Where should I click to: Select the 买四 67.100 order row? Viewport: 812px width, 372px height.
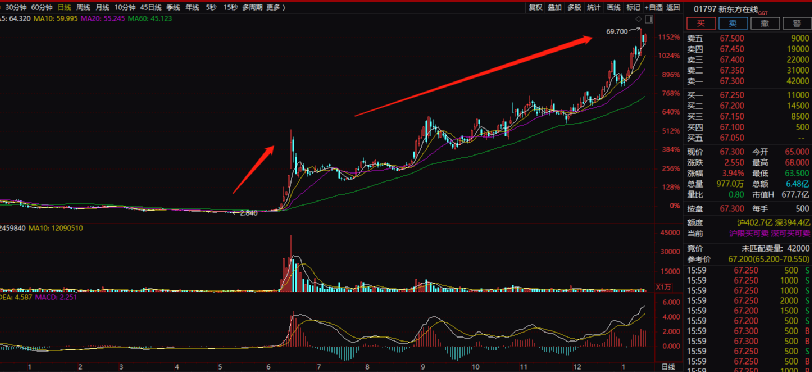[x=748, y=127]
